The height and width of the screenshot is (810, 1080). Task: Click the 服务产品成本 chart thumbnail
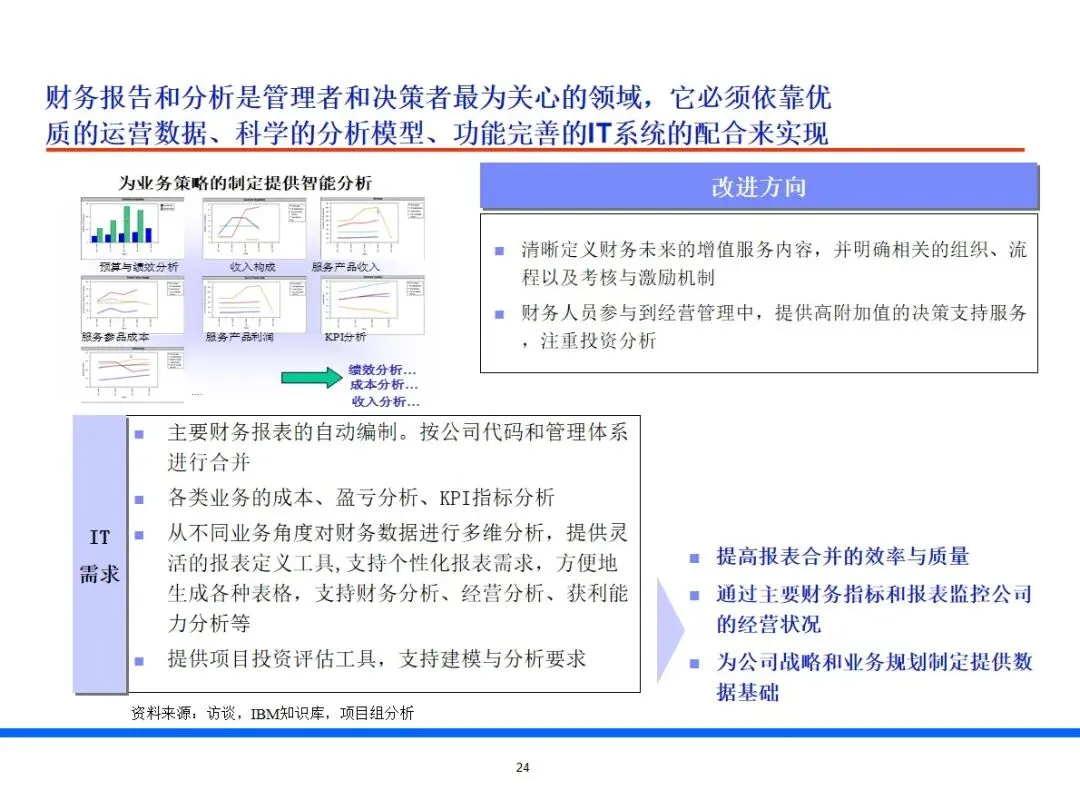pos(132,304)
